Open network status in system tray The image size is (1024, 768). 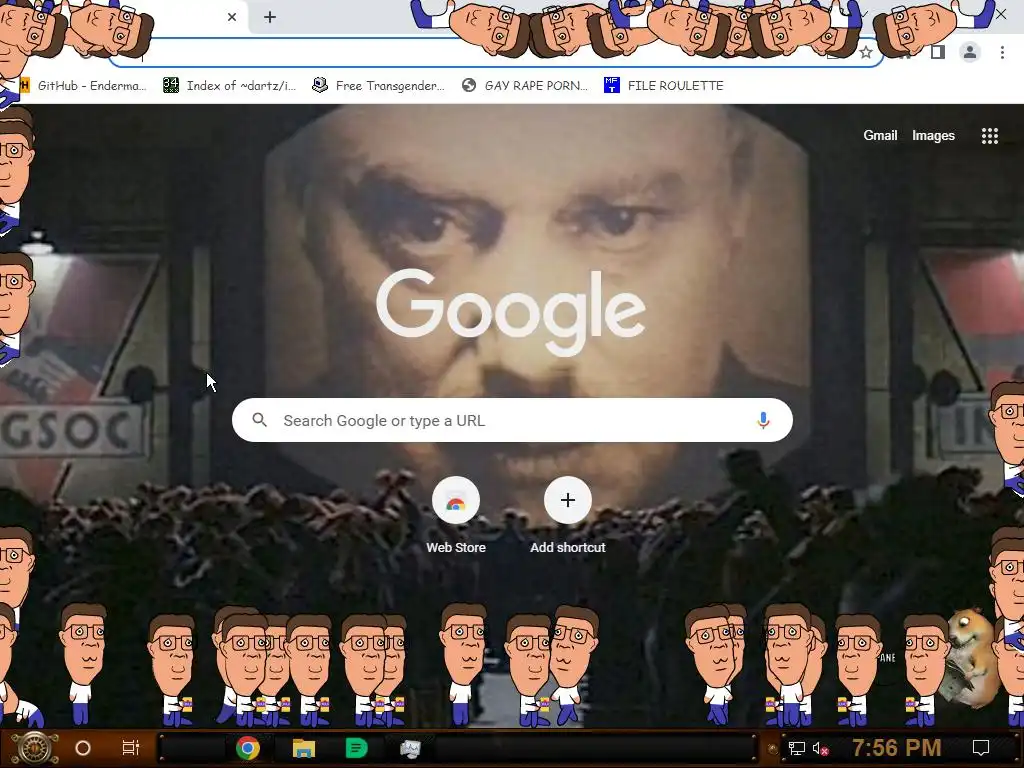pos(797,748)
